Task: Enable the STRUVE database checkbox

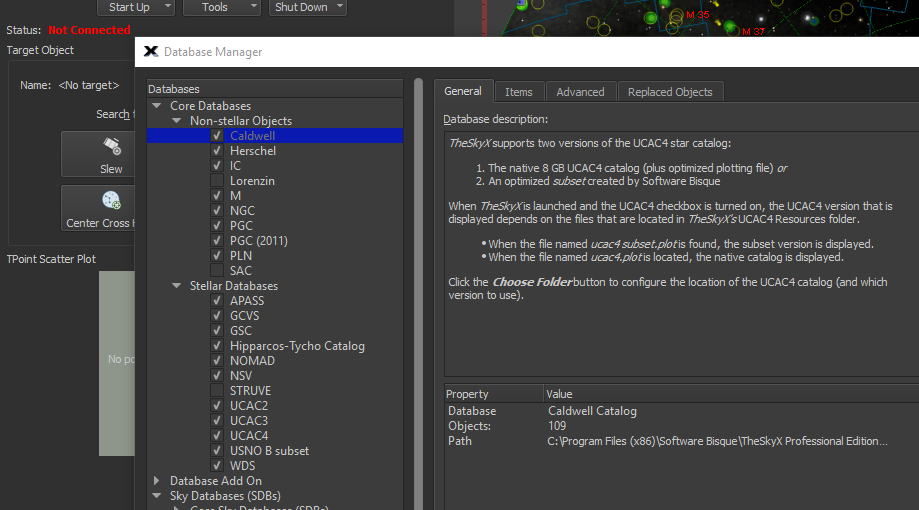Action: pyautogui.click(x=217, y=390)
